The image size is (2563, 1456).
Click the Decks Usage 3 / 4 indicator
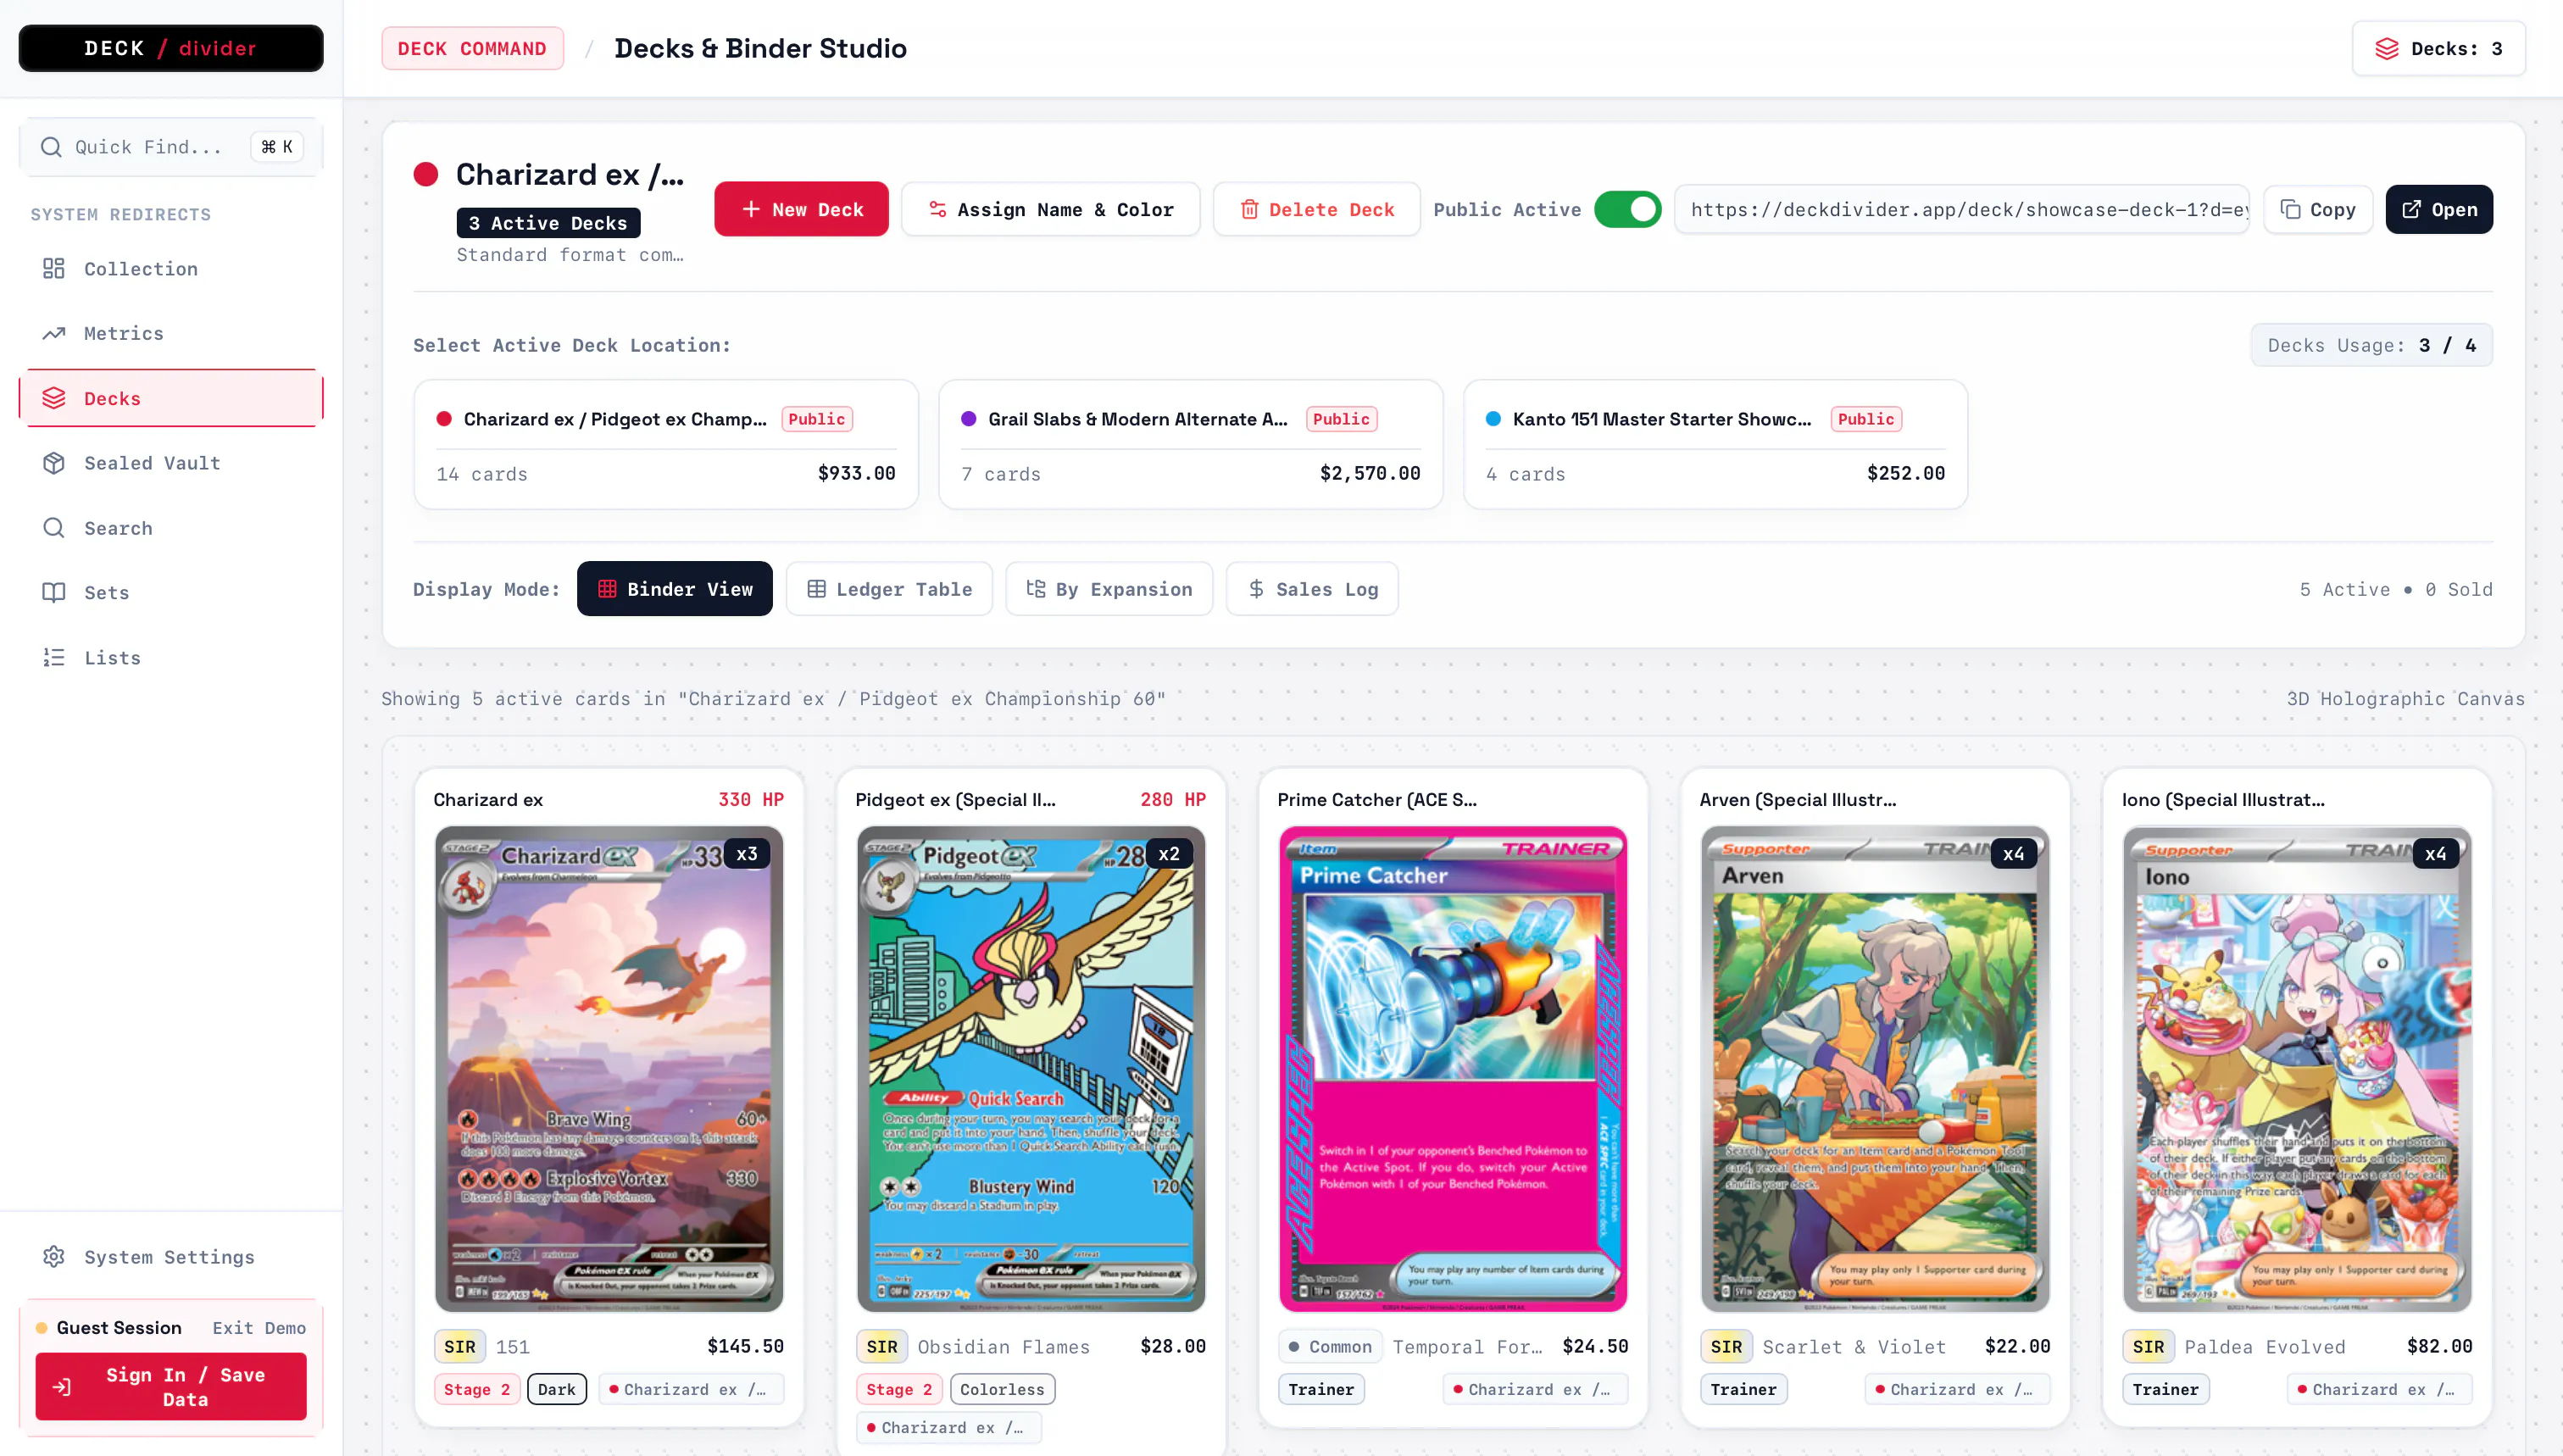click(x=2371, y=345)
